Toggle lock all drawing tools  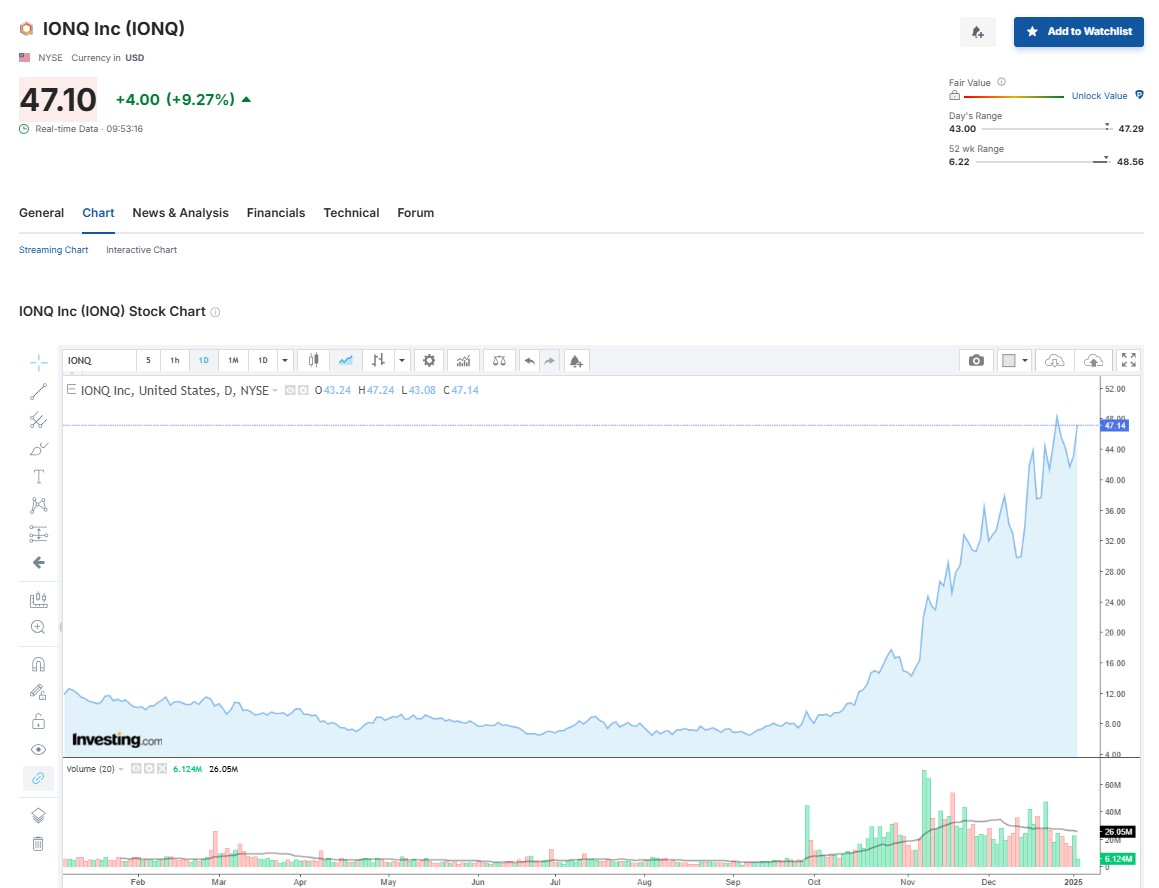tap(38, 721)
